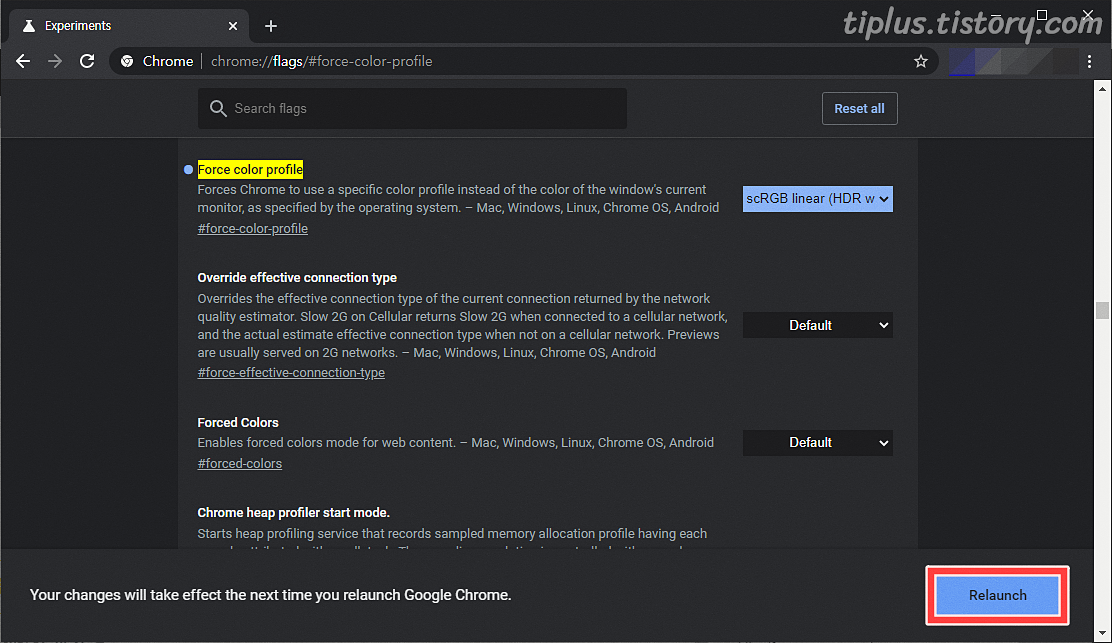
Task: Click the Override effective connection type heading
Action: pos(297,278)
